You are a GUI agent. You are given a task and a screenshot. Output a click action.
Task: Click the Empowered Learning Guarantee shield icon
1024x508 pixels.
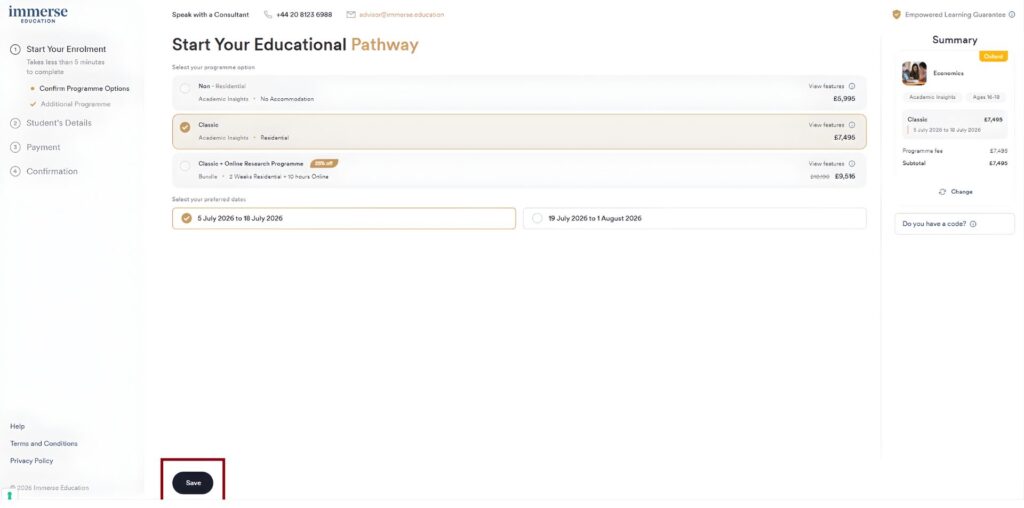pyautogui.click(x=896, y=15)
